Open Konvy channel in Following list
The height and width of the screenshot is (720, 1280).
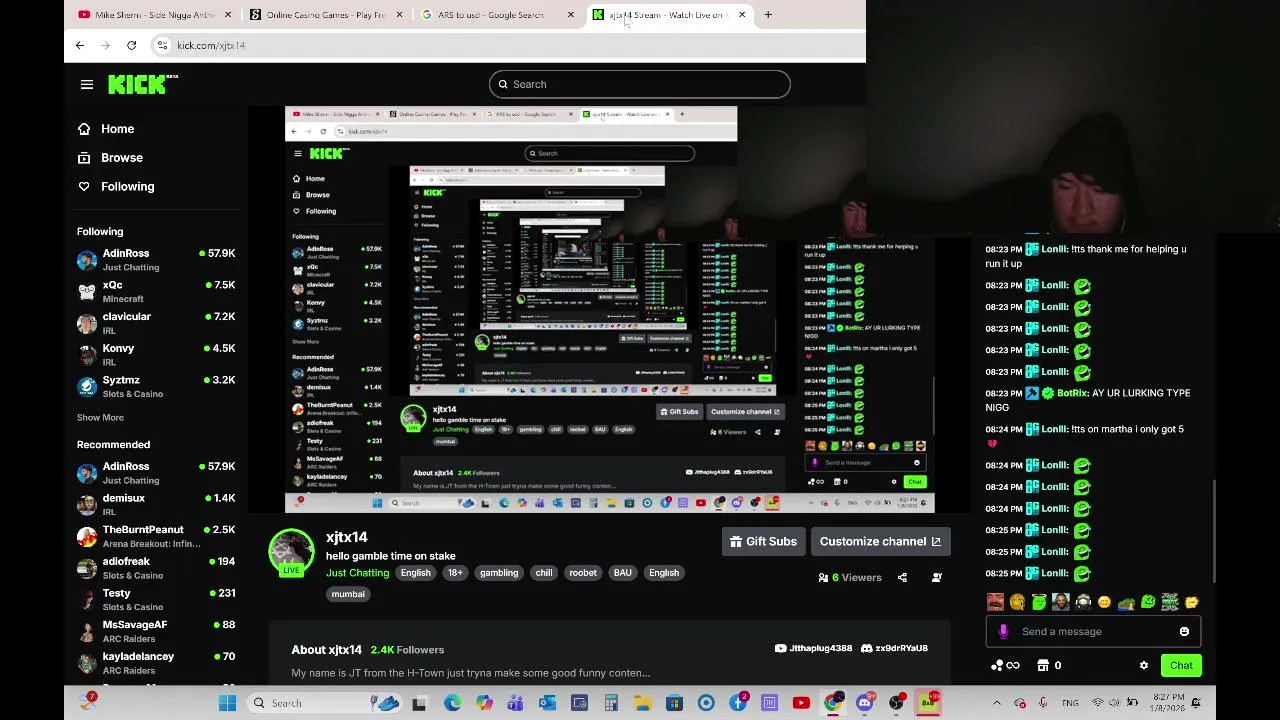(x=156, y=355)
